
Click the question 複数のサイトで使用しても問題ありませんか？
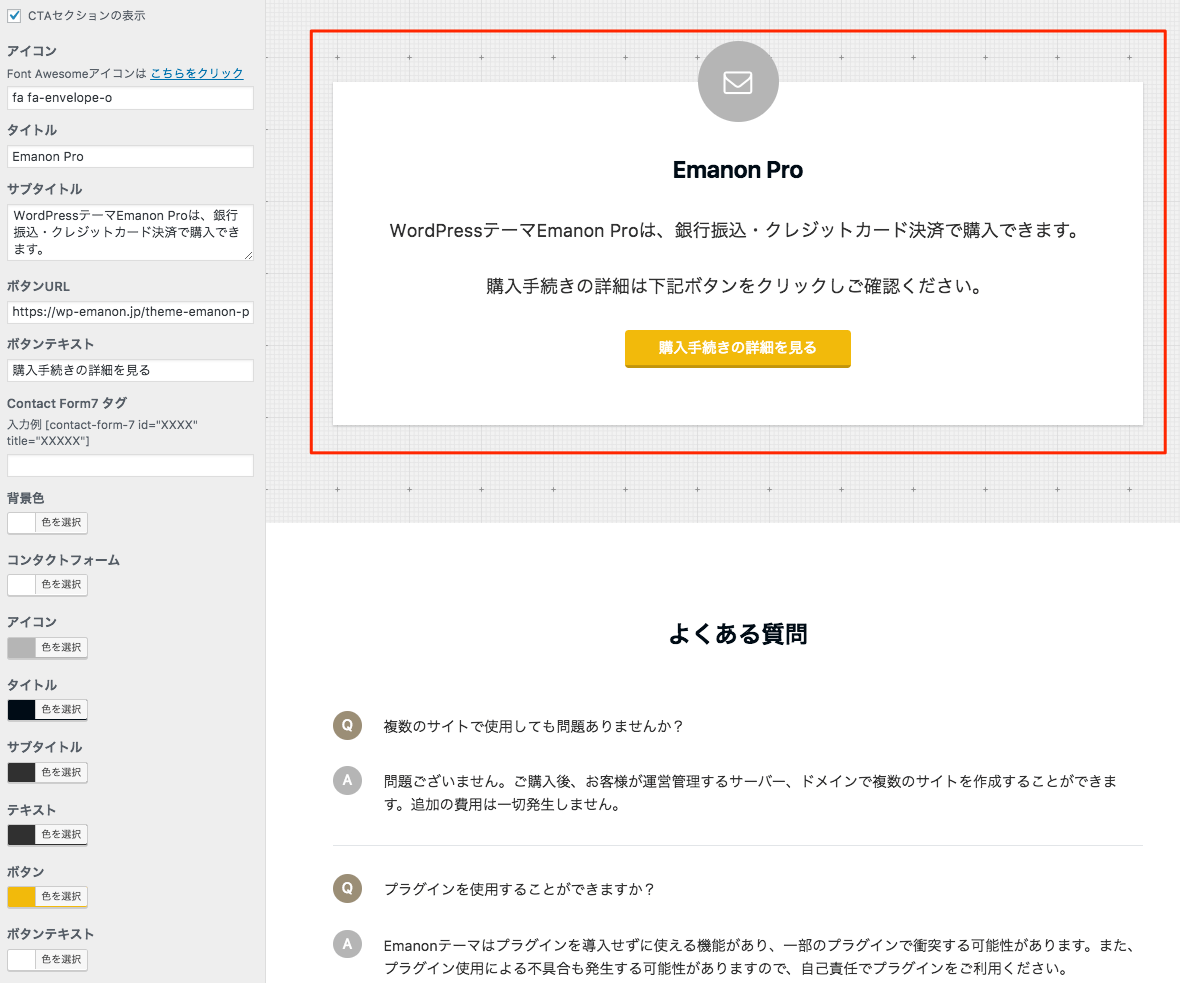(534, 726)
